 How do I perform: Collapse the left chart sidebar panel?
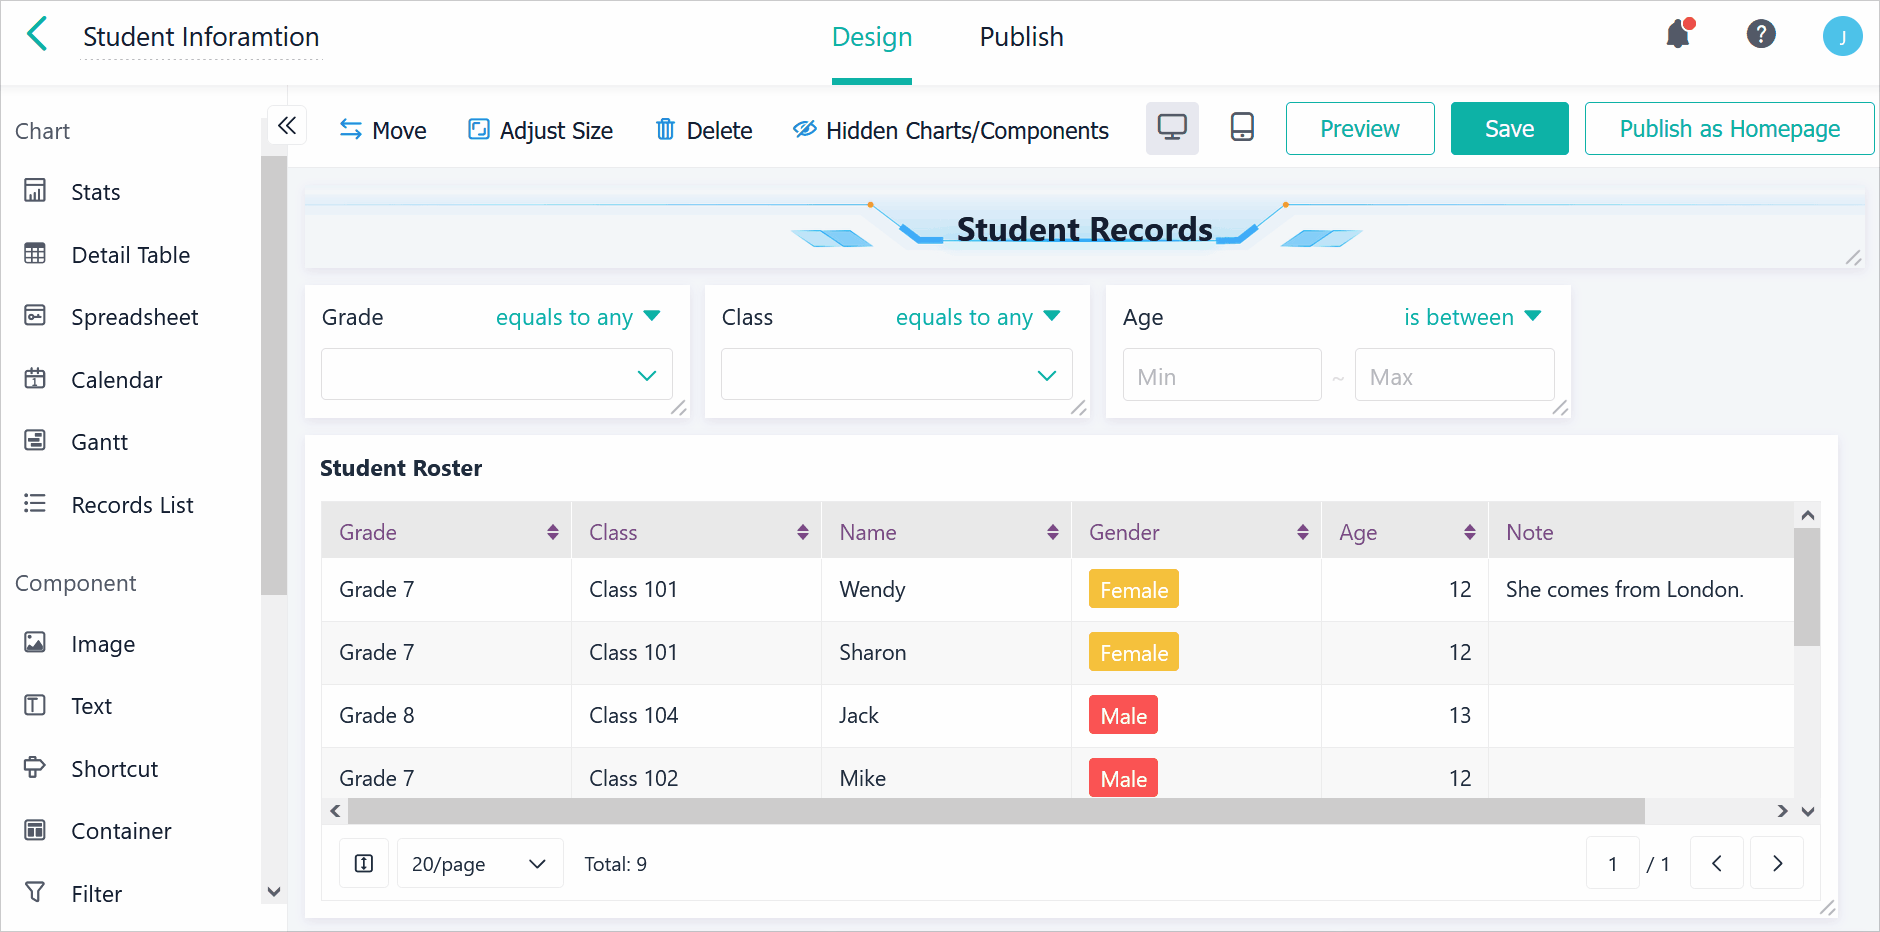[287, 126]
